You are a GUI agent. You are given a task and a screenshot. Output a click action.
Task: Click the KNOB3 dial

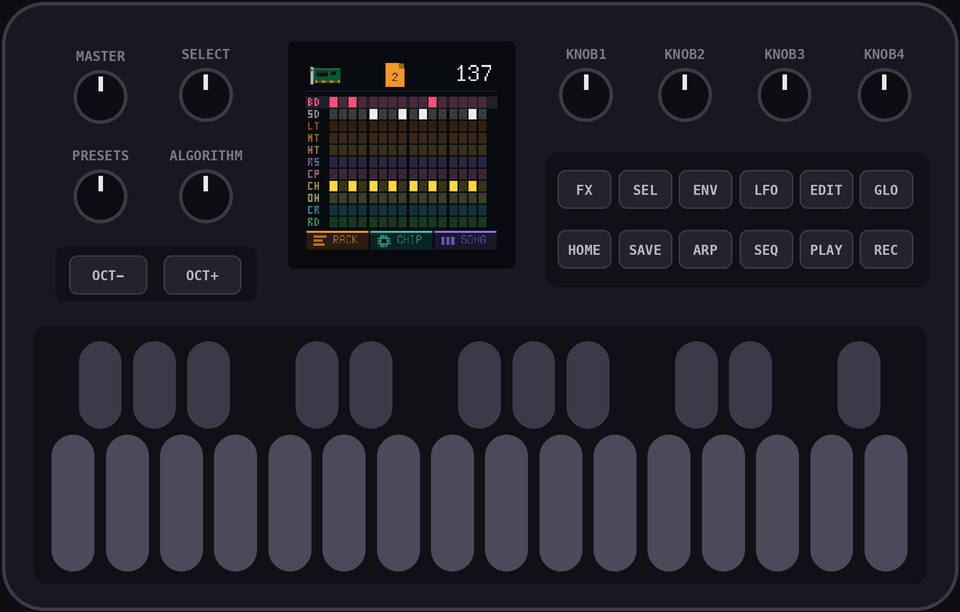click(784, 95)
